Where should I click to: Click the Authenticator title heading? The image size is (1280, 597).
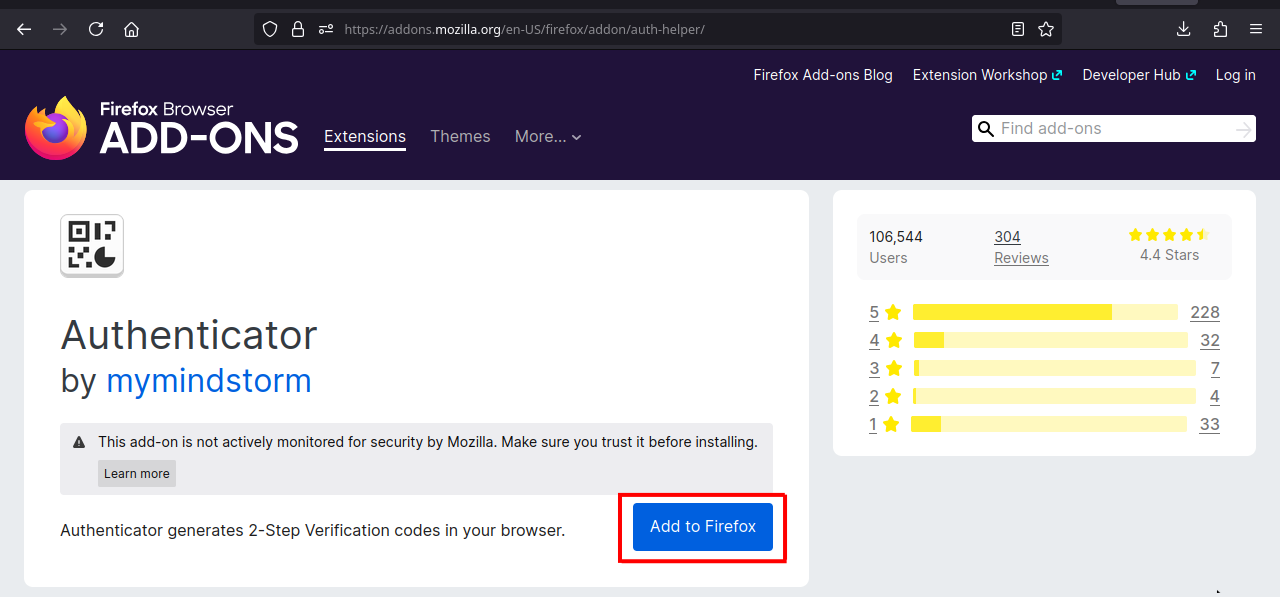[189, 335]
